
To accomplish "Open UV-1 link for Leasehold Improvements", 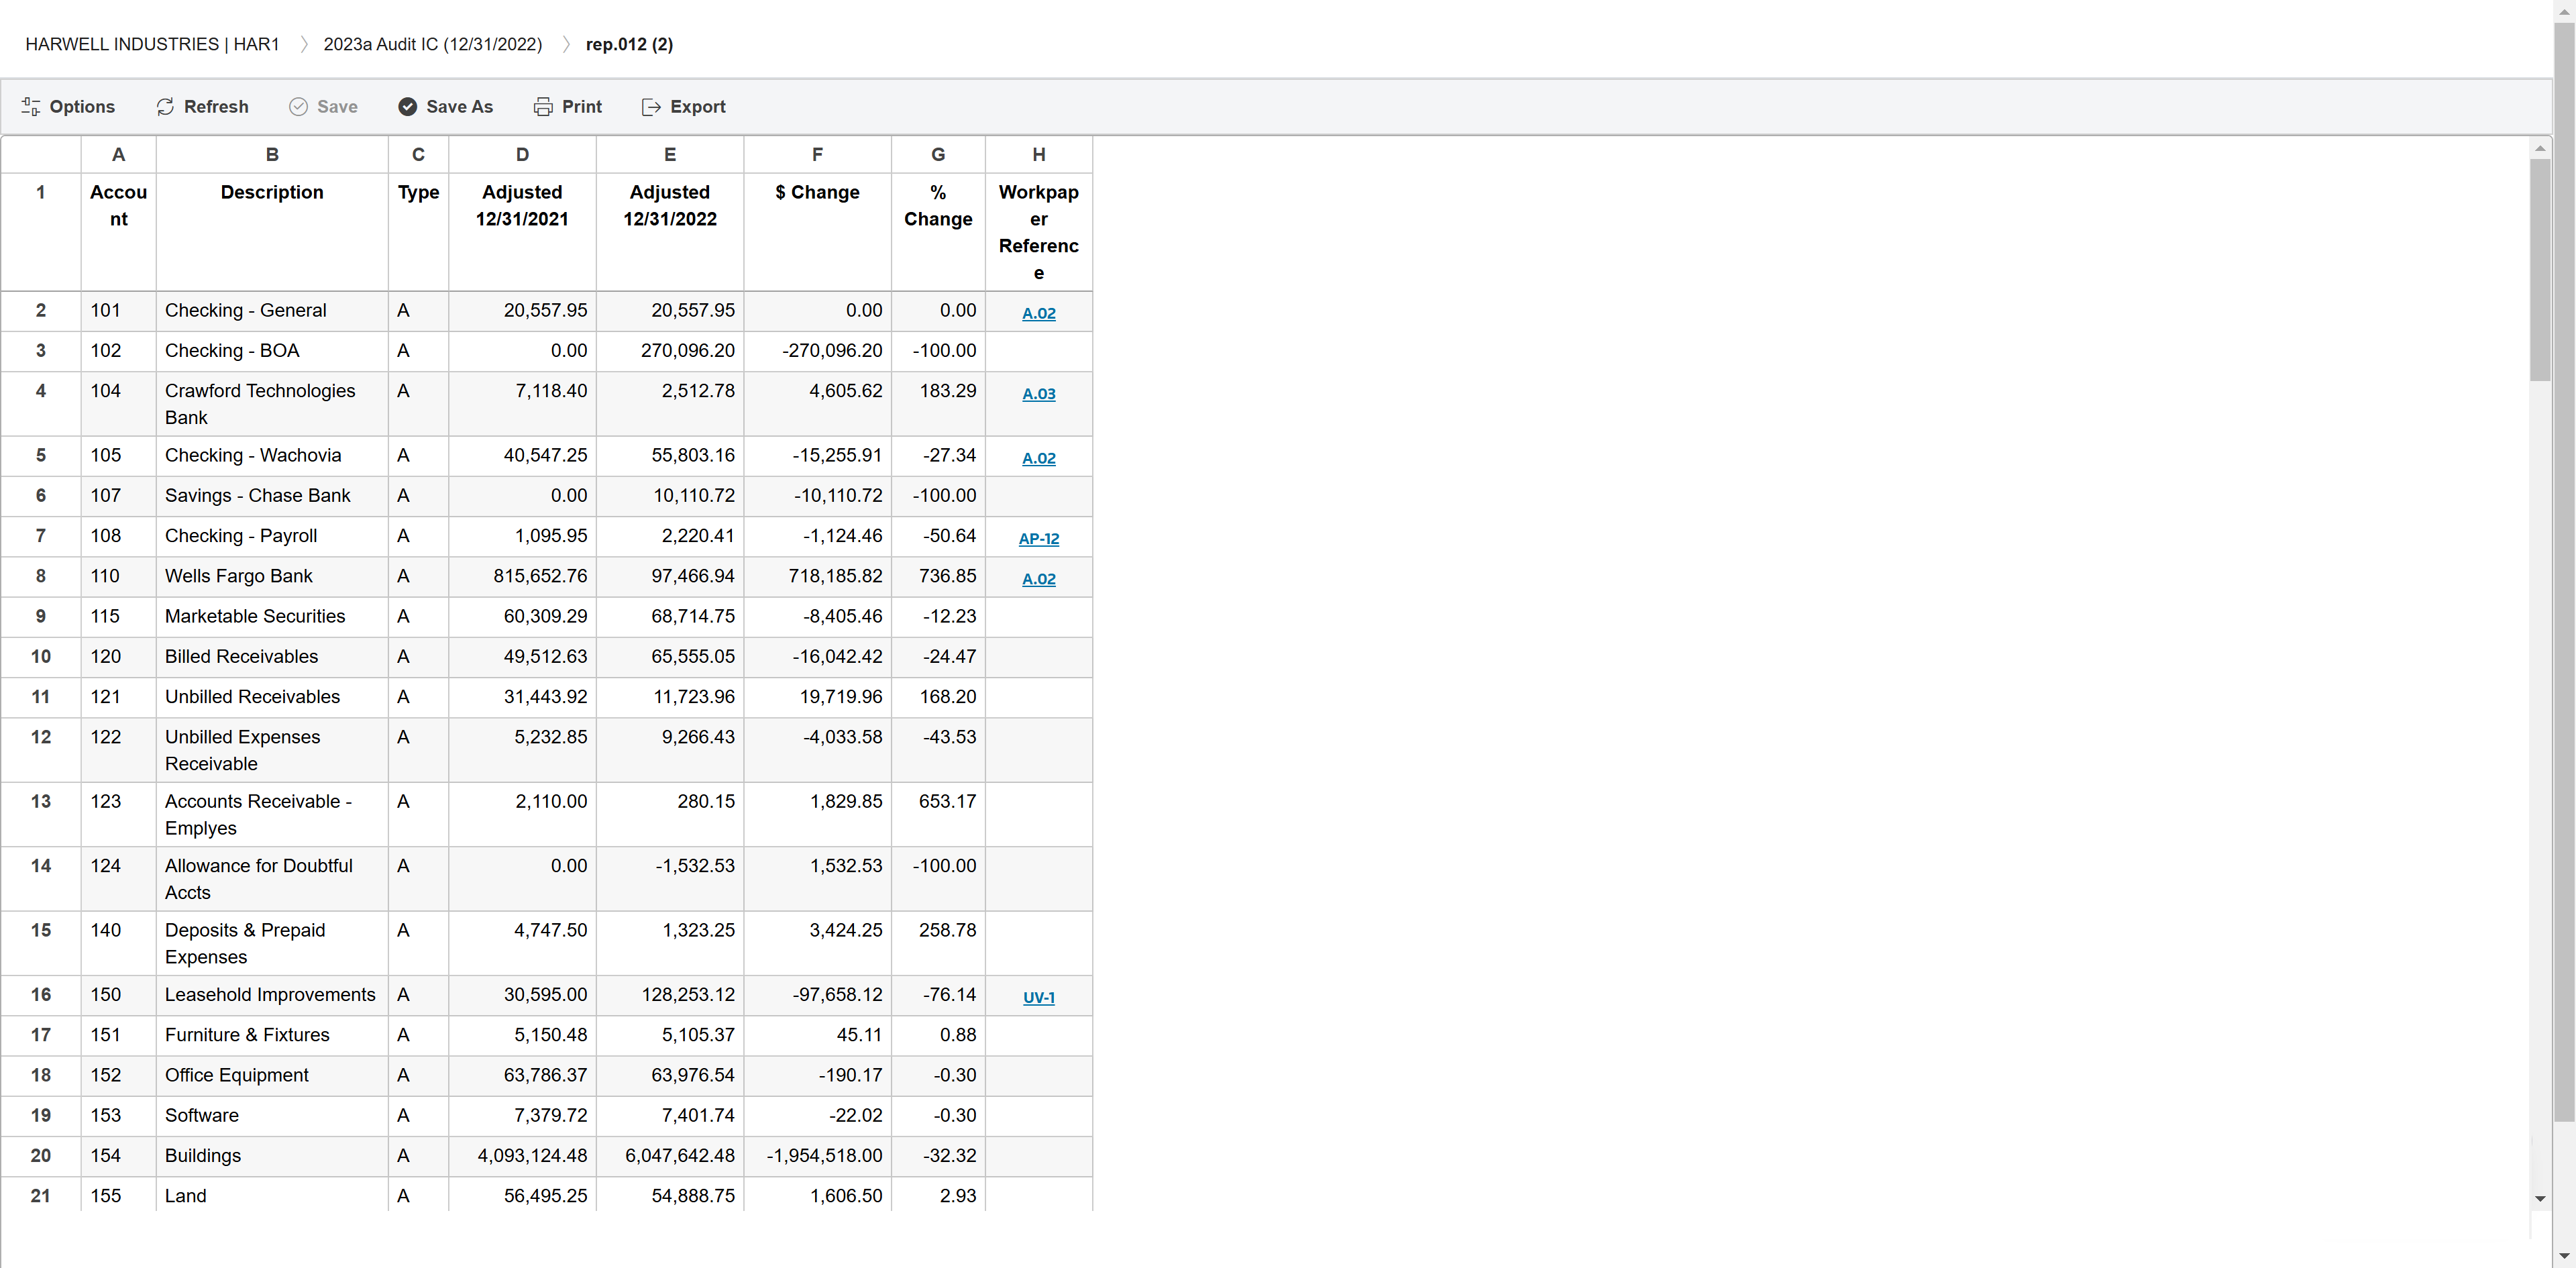I will click(1038, 997).
